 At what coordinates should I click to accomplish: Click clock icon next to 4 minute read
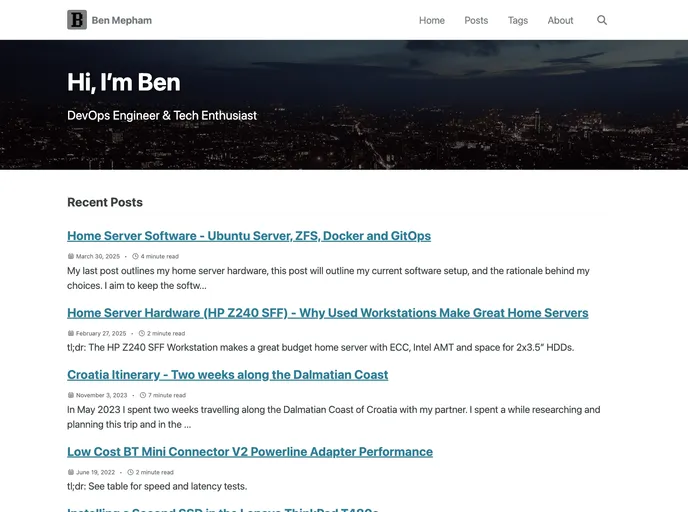click(x=135, y=256)
